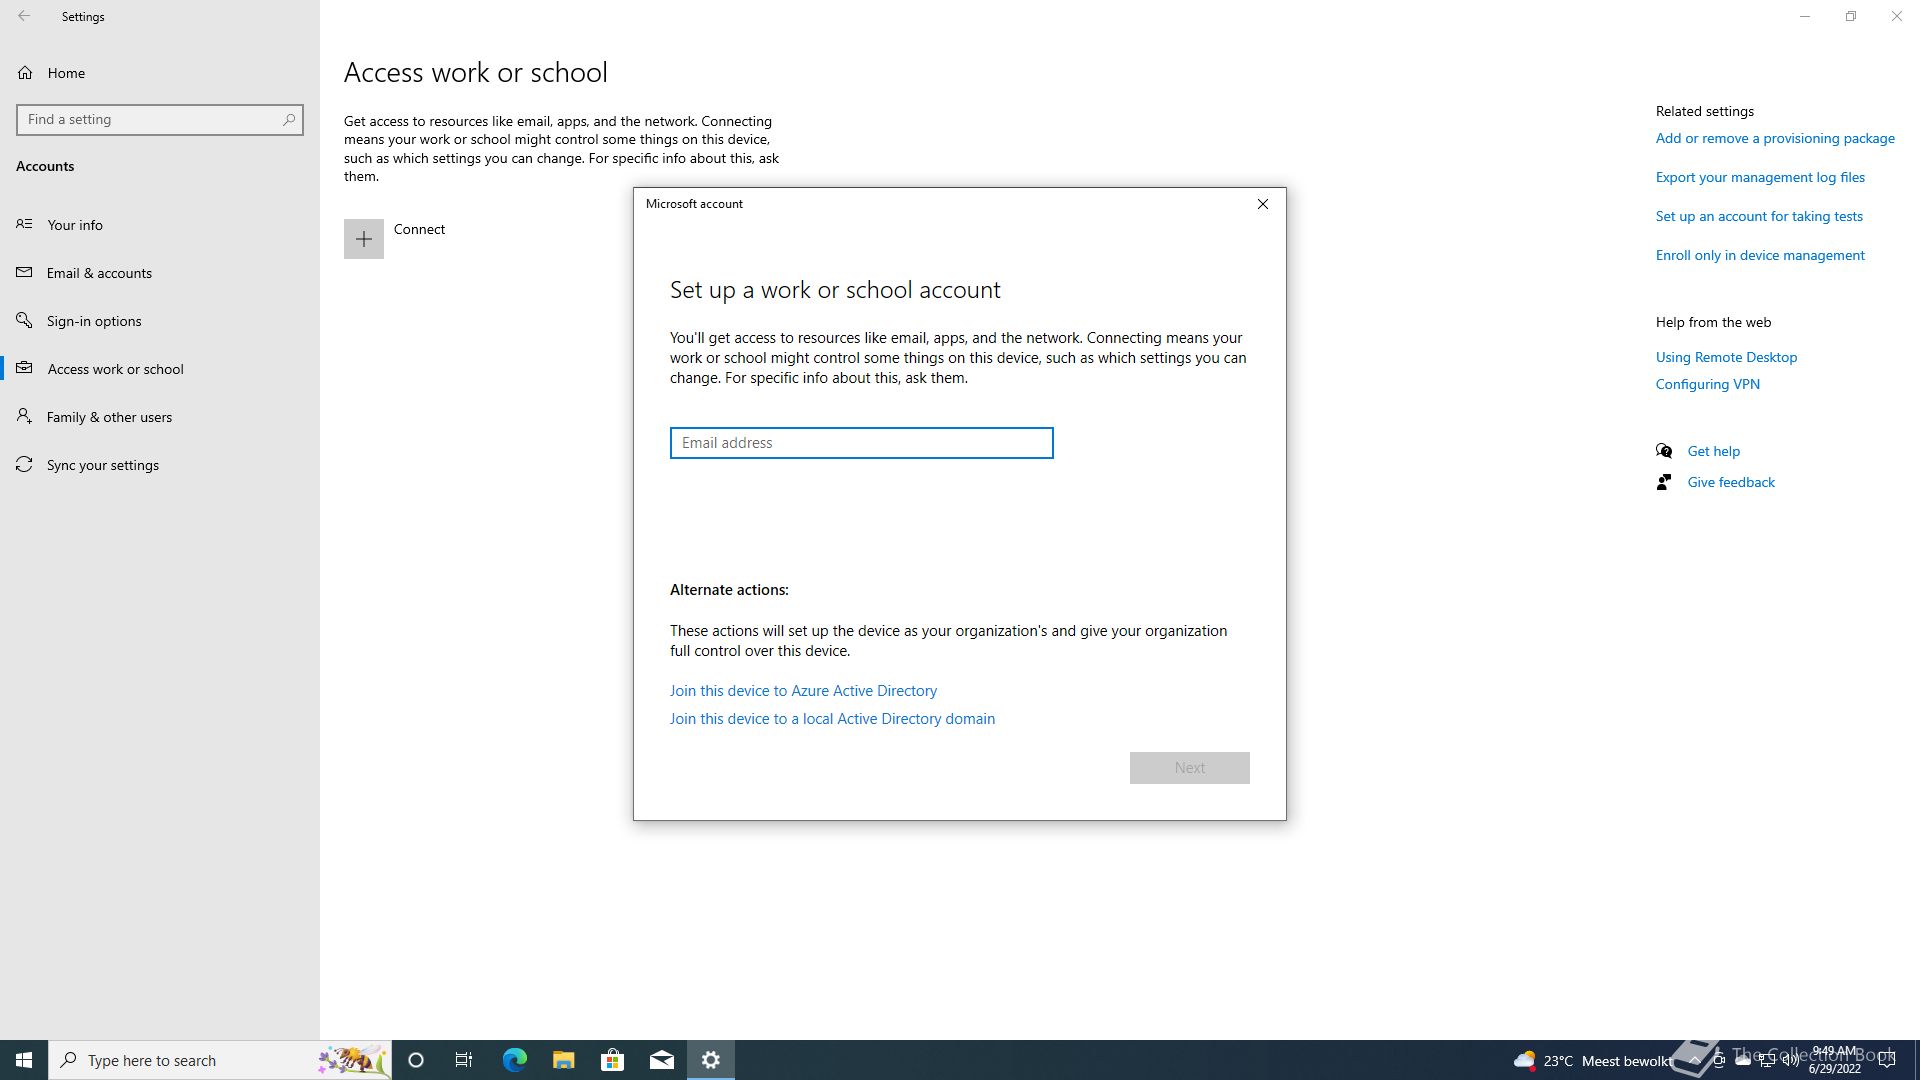Open the Mail app from the taskbar
Screen dimensions: 1920x1080
point(662,1060)
